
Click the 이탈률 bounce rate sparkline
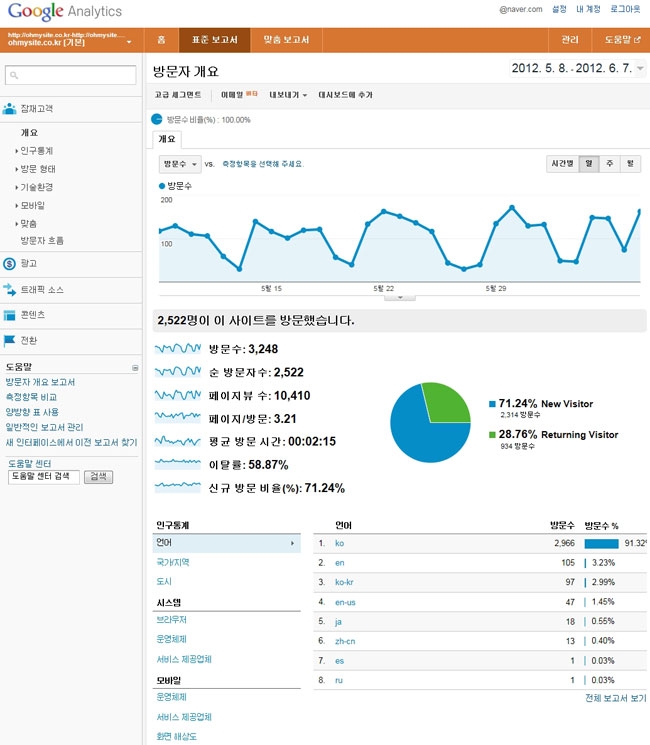point(178,465)
